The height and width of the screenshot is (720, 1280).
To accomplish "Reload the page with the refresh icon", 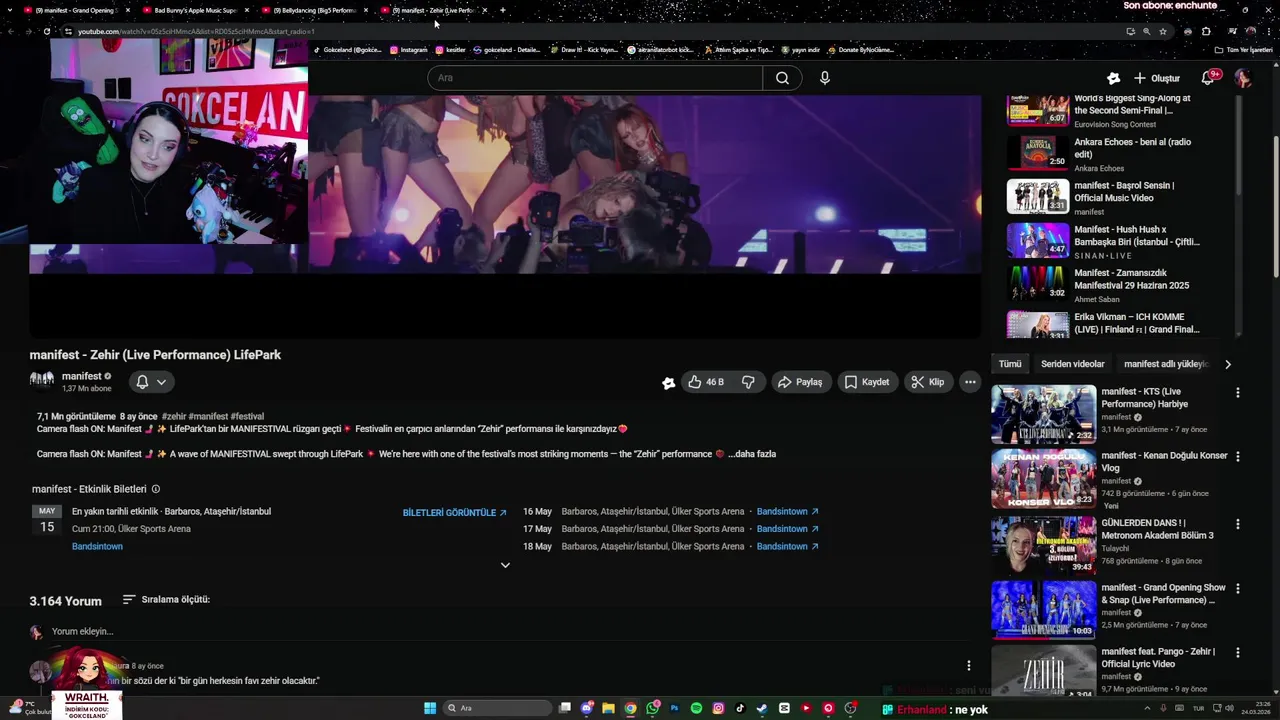I will [x=46, y=31].
